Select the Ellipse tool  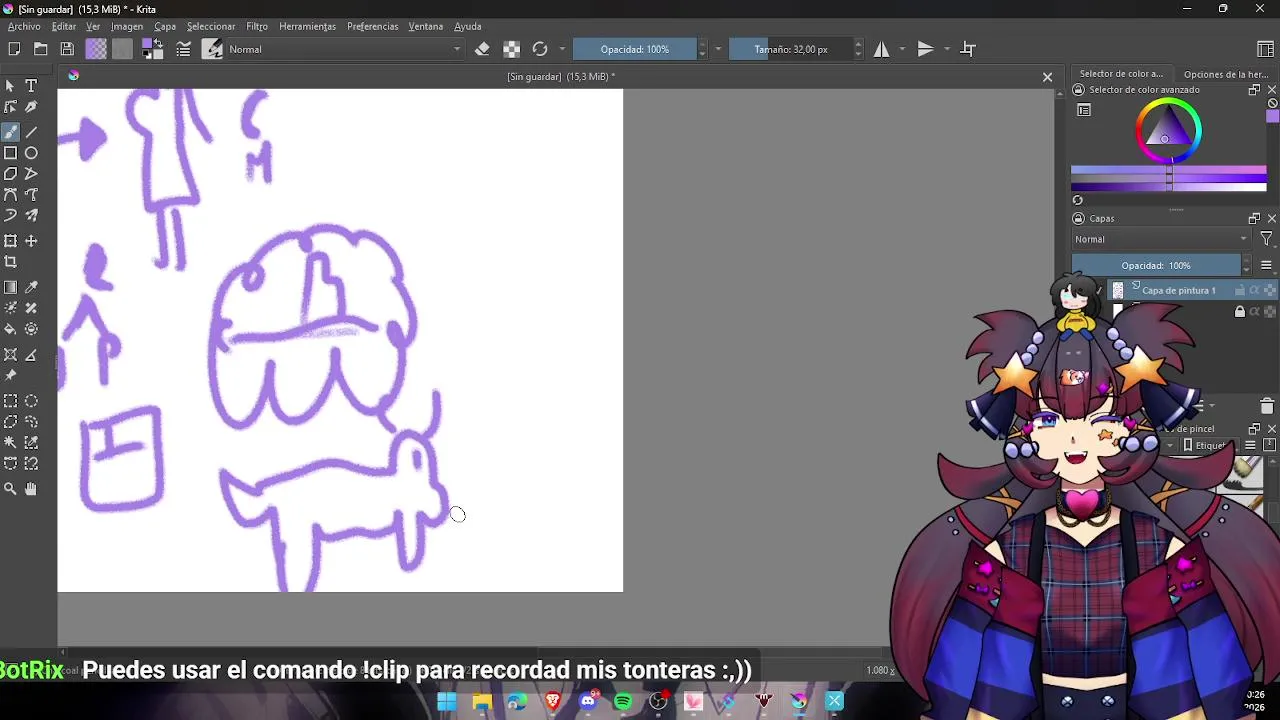pyautogui.click(x=31, y=153)
